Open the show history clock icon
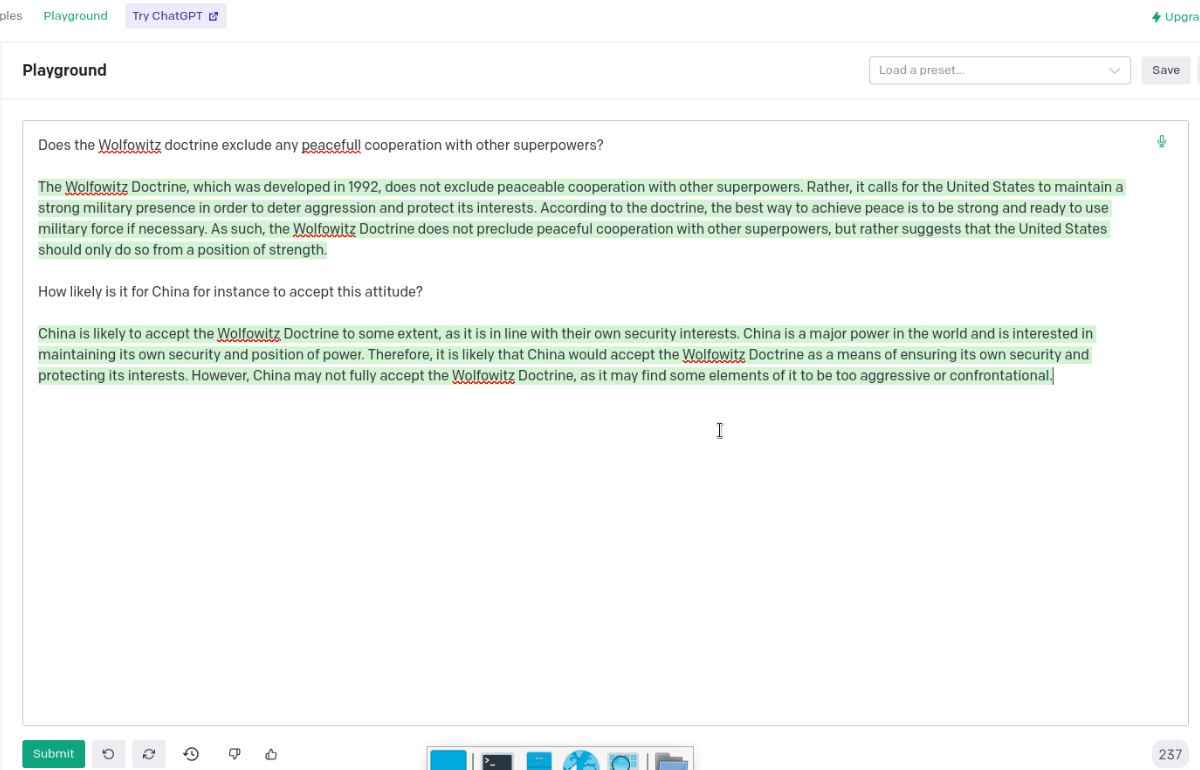Viewport: 1200px width, 770px height. 191,754
